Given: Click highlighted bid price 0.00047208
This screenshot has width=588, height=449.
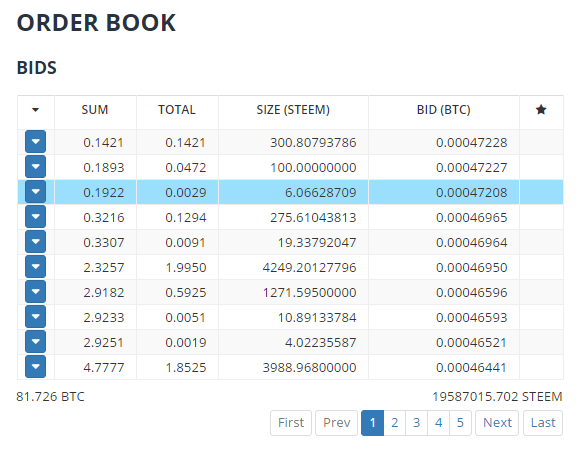Looking at the screenshot, I should 472,192.
